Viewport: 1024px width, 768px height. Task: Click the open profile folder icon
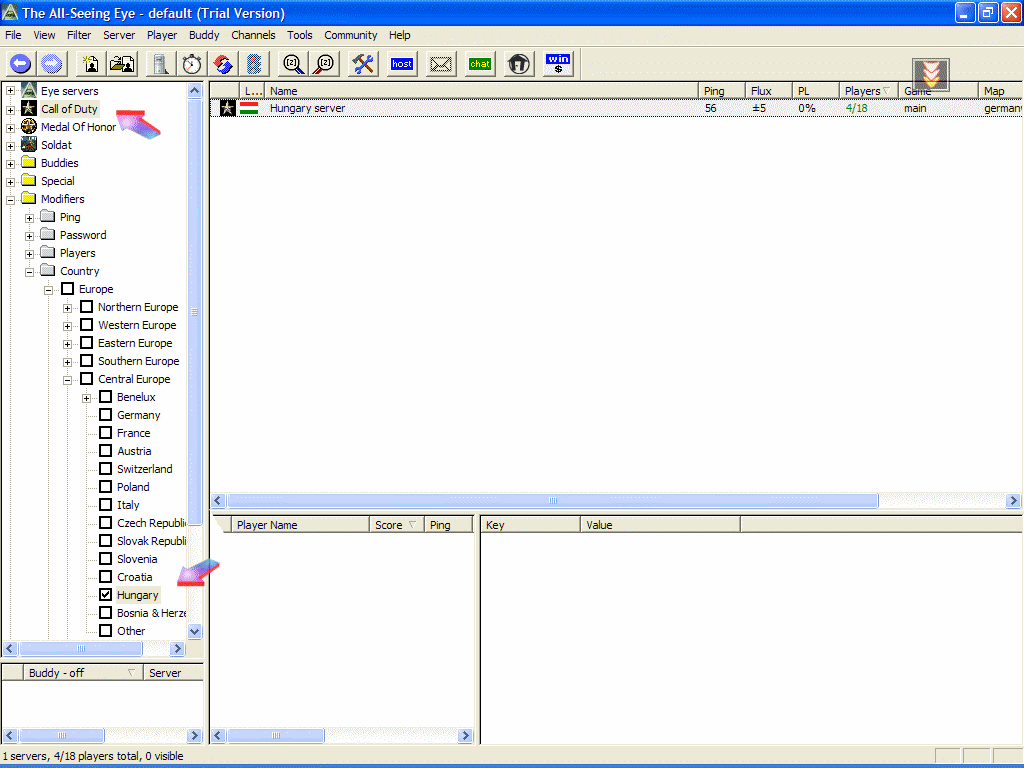pos(122,64)
